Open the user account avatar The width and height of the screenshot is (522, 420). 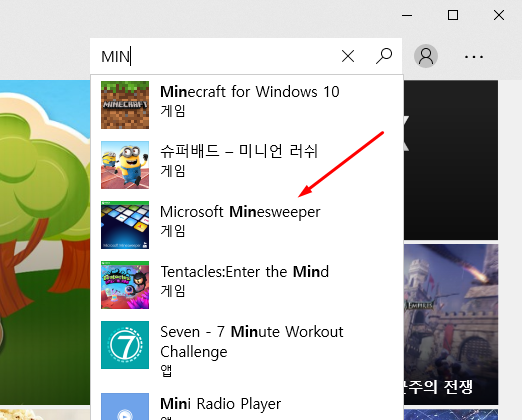point(426,56)
